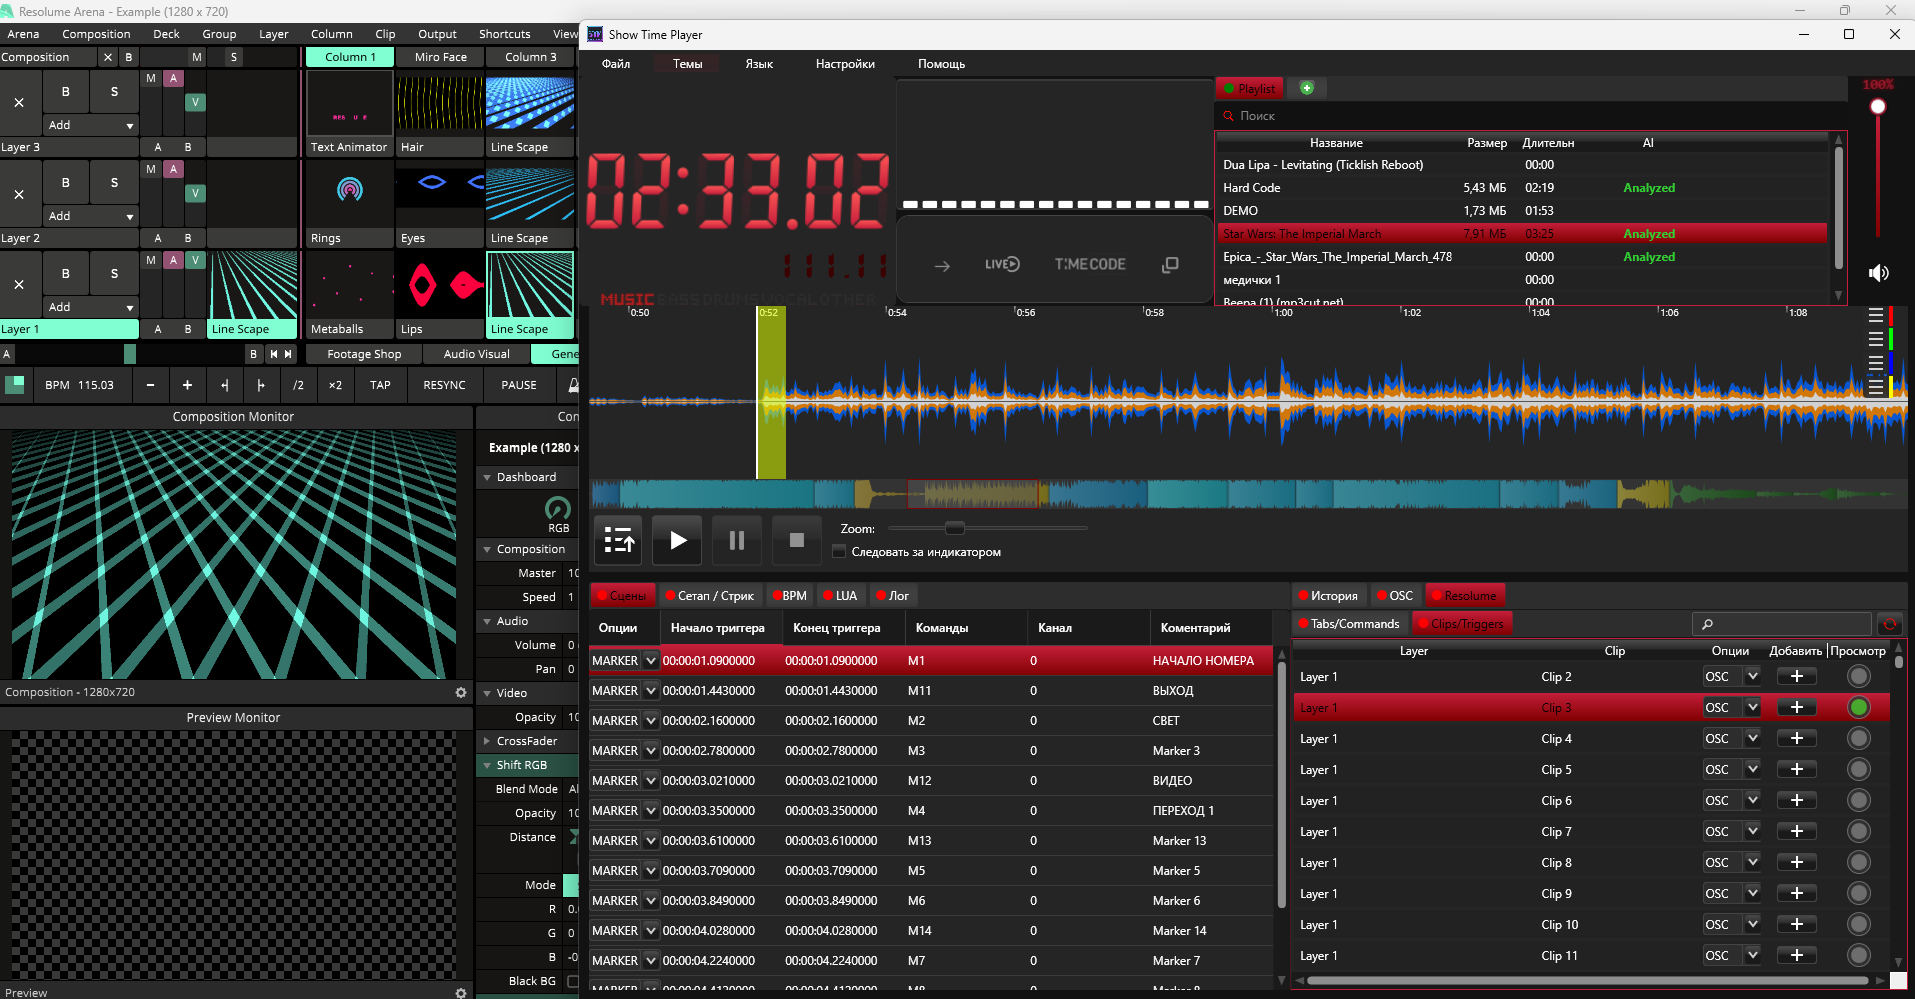Open the Сетап / Стрик tab
The height and width of the screenshot is (999, 1915).
709,596
